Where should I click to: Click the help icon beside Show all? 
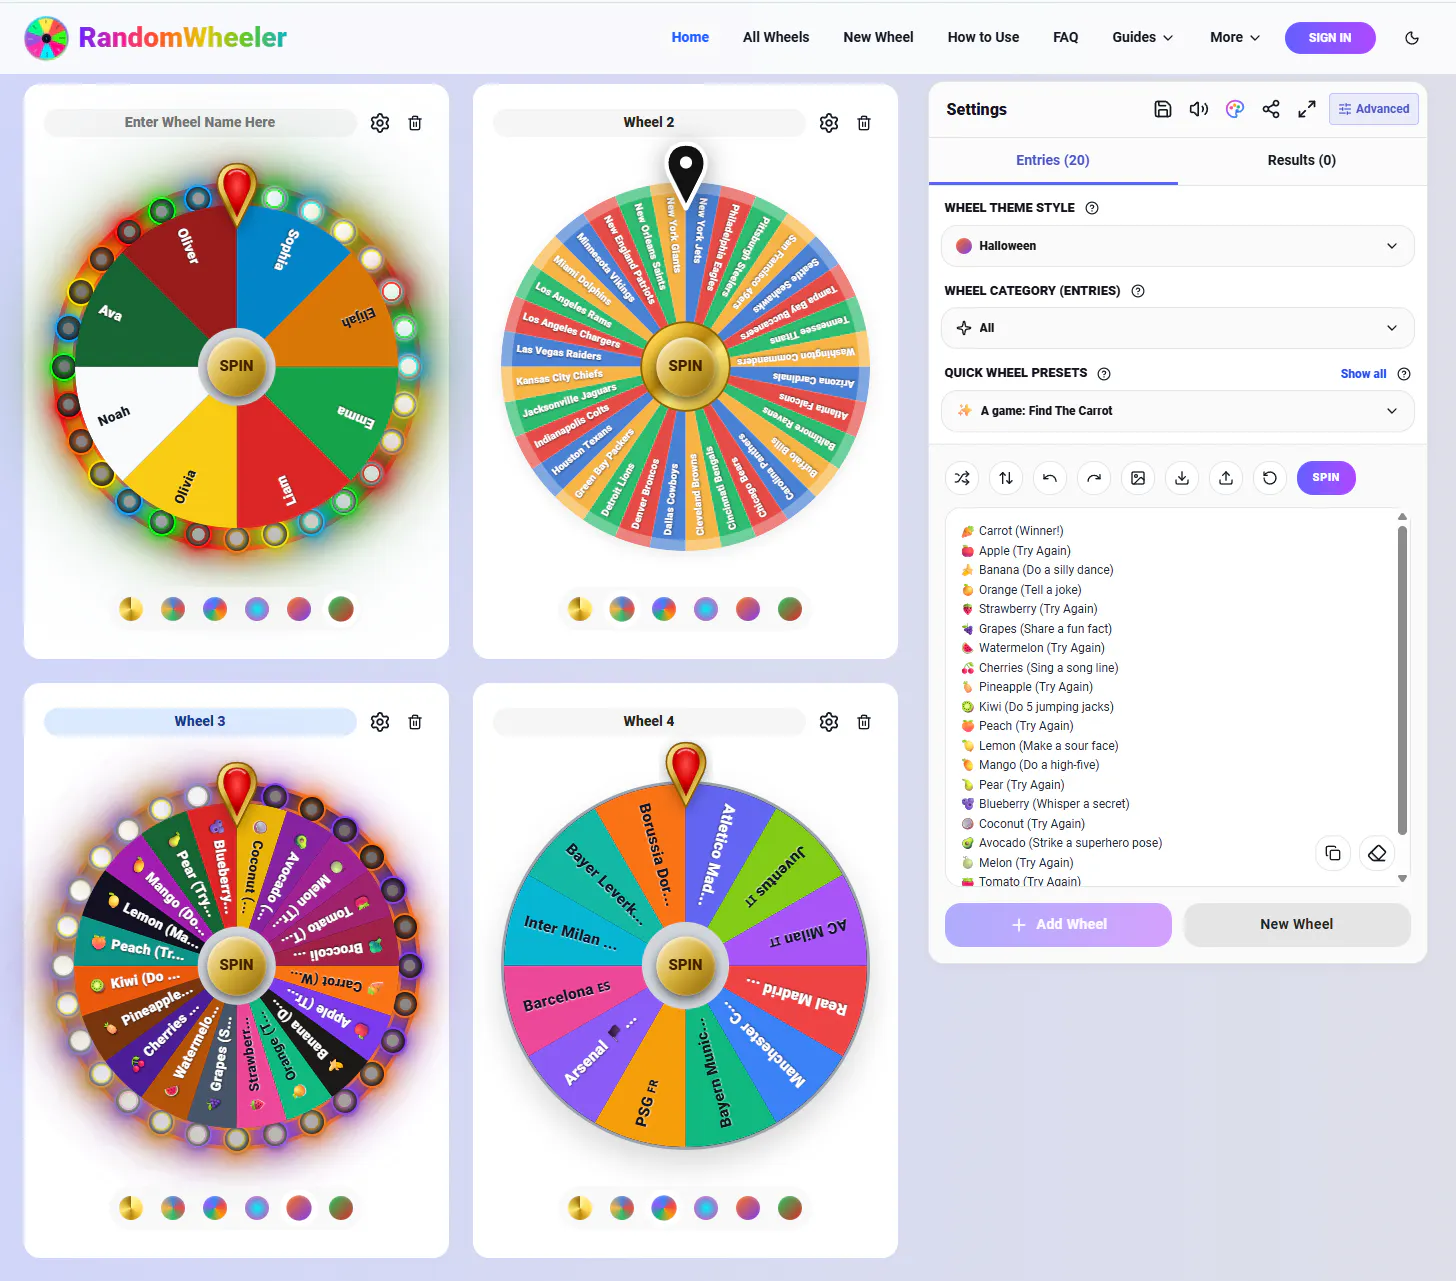point(1404,374)
